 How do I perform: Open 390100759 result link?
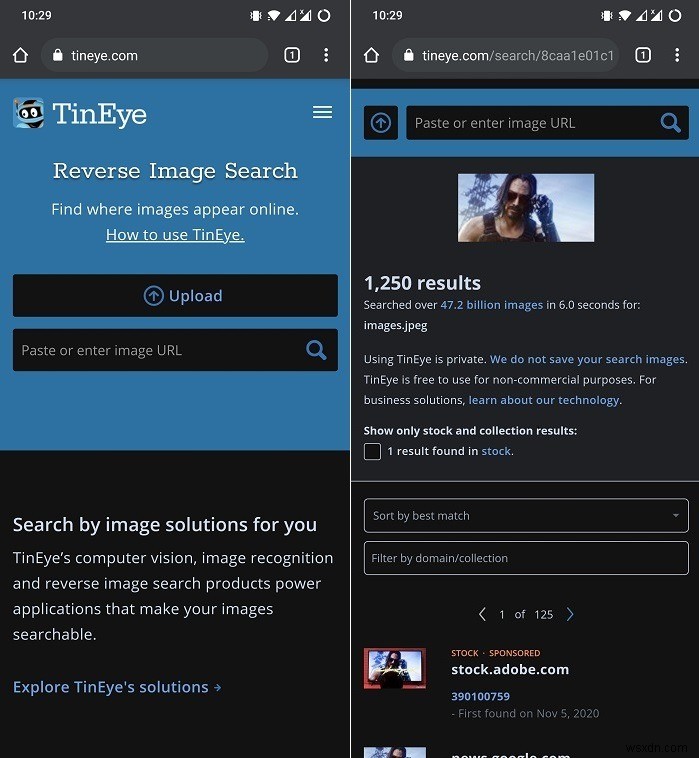pyautogui.click(x=481, y=697)
